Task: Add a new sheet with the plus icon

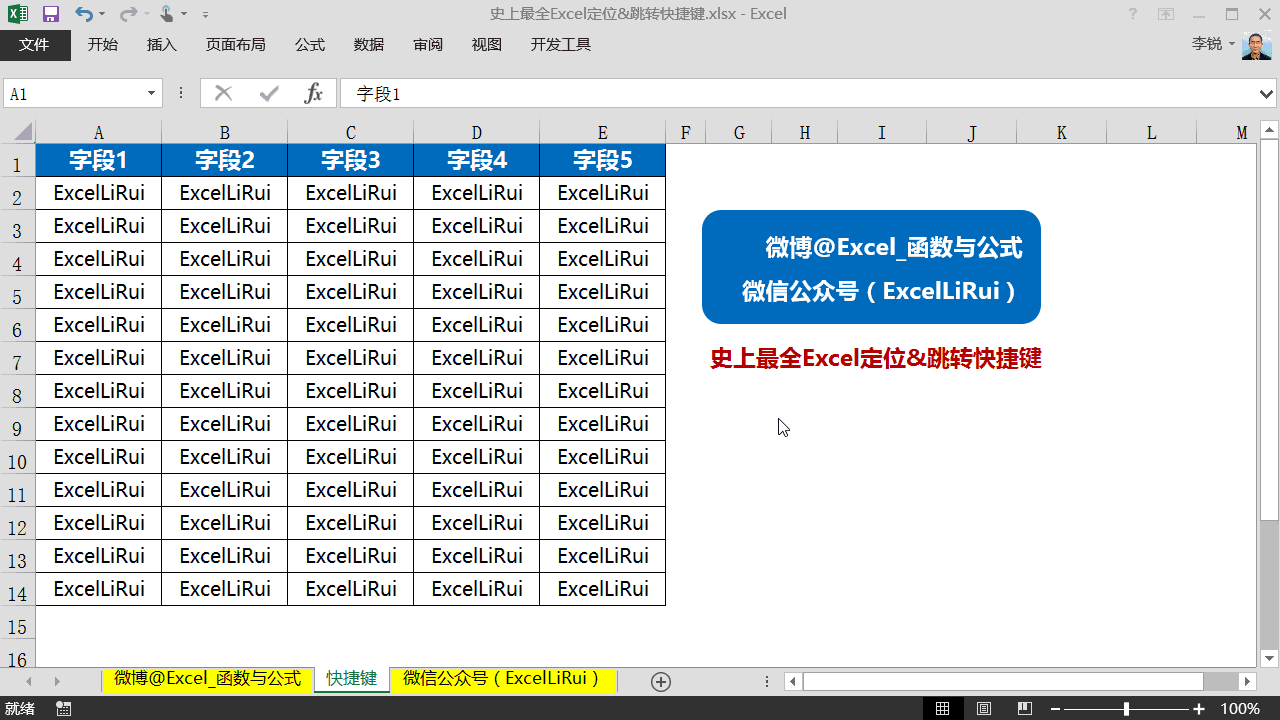Action: click(x=660, y=681)
